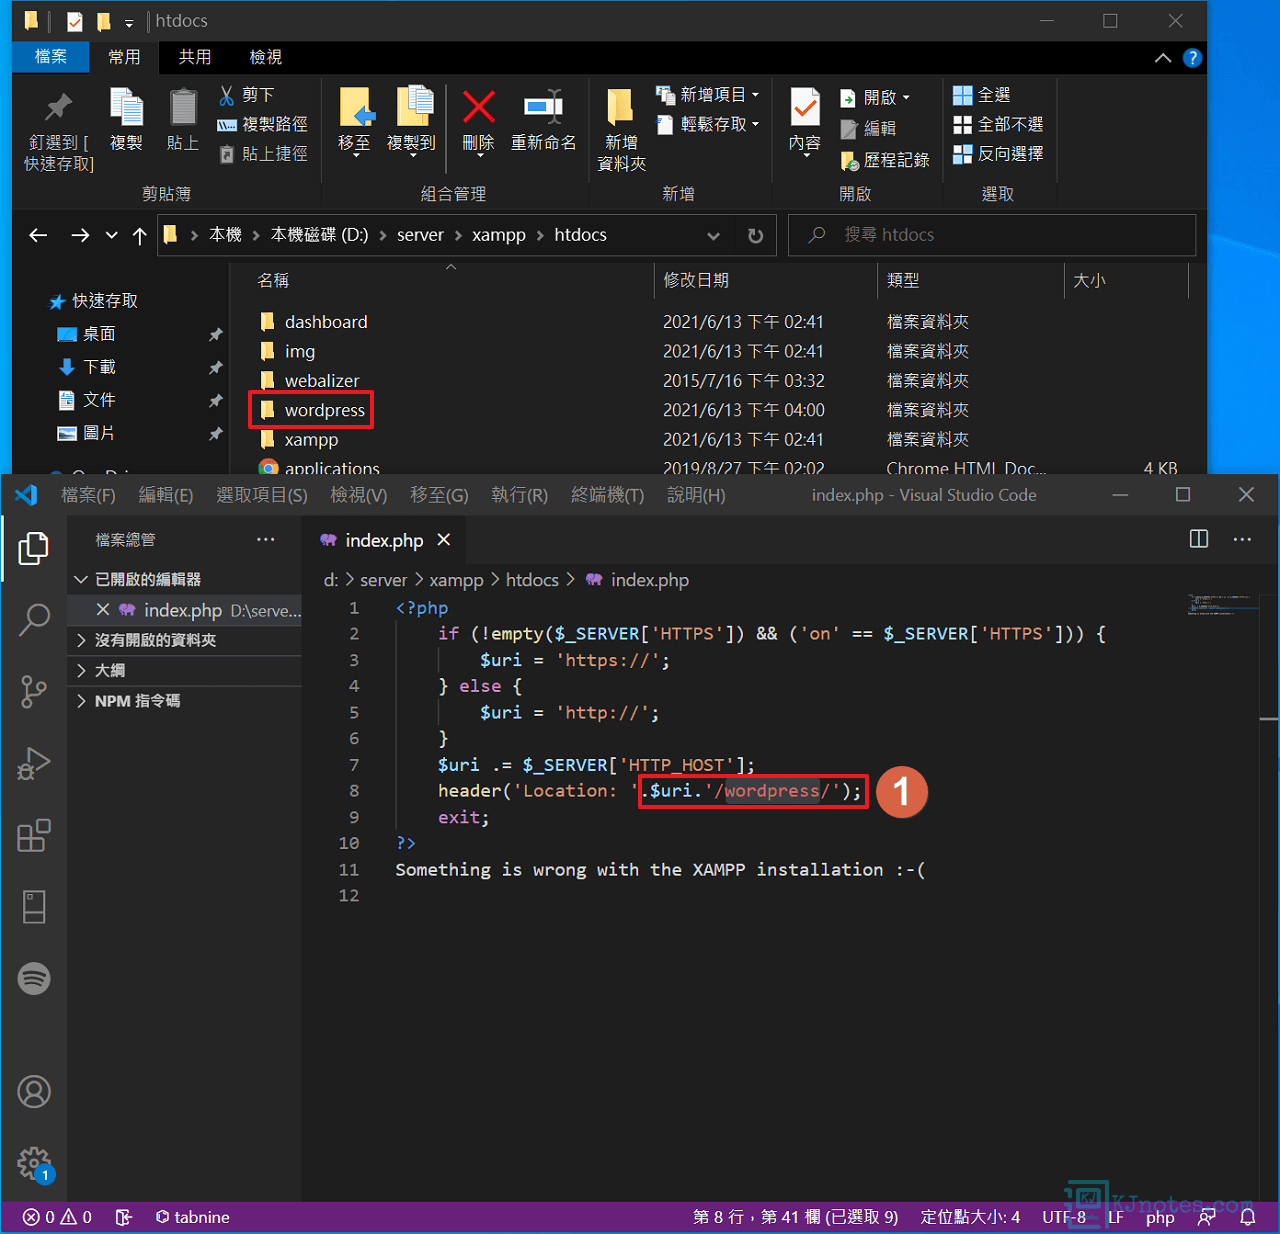Open the errors and warnings indicator
The image size is (1280, 1234).
tap(57, 1217)
